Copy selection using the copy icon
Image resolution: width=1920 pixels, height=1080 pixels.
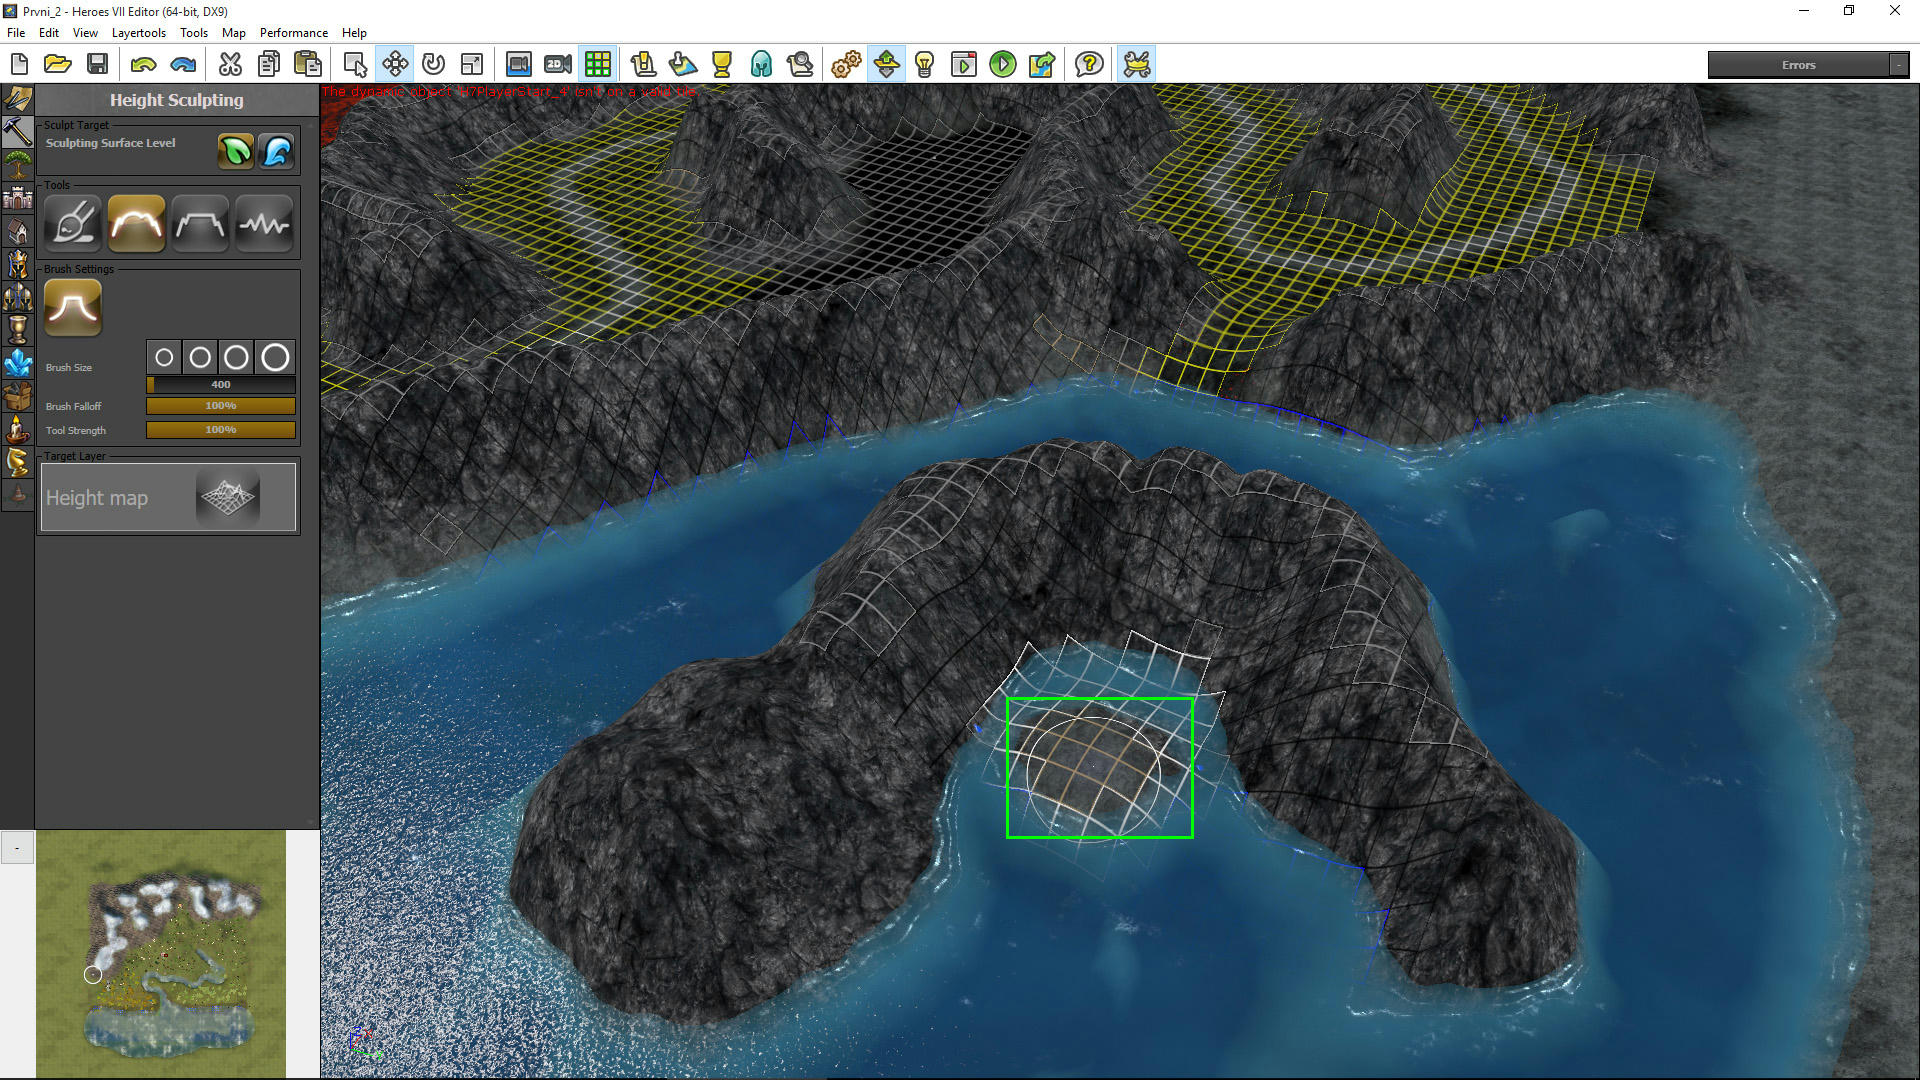point(269,65)
